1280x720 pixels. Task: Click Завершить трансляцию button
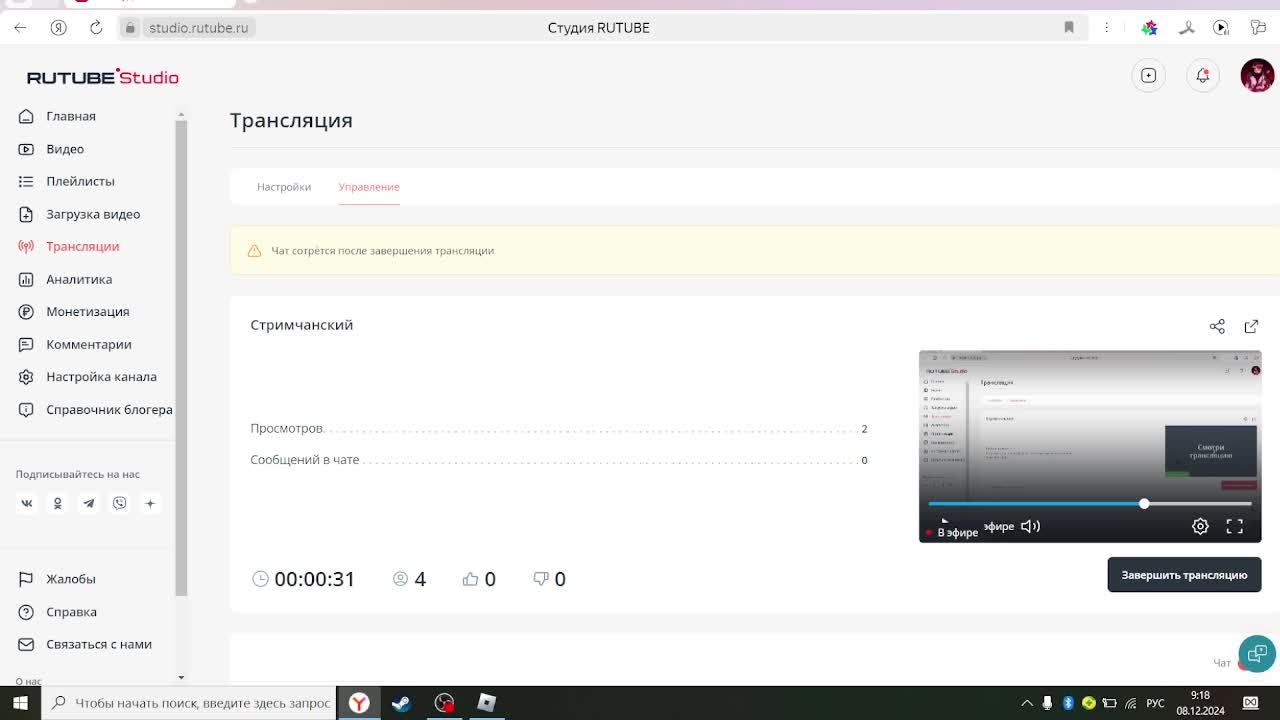point(1184,575)
